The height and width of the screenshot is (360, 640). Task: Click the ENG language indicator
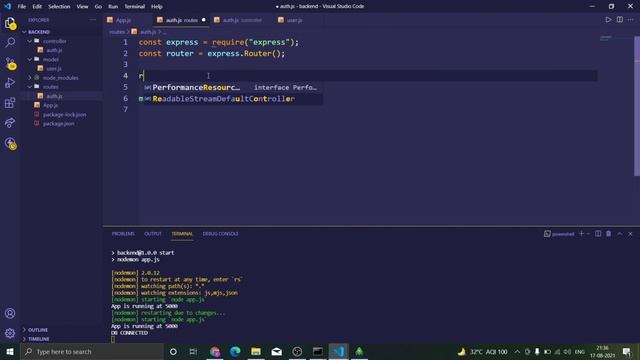[580, 351]
